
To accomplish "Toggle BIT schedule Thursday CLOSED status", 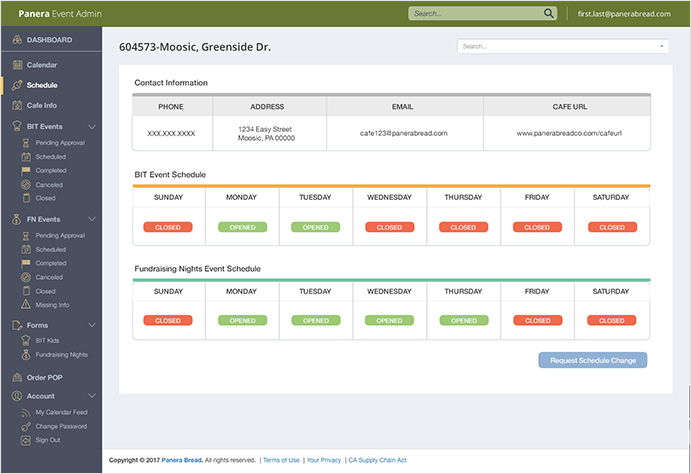I will click(x=464, y=227).
